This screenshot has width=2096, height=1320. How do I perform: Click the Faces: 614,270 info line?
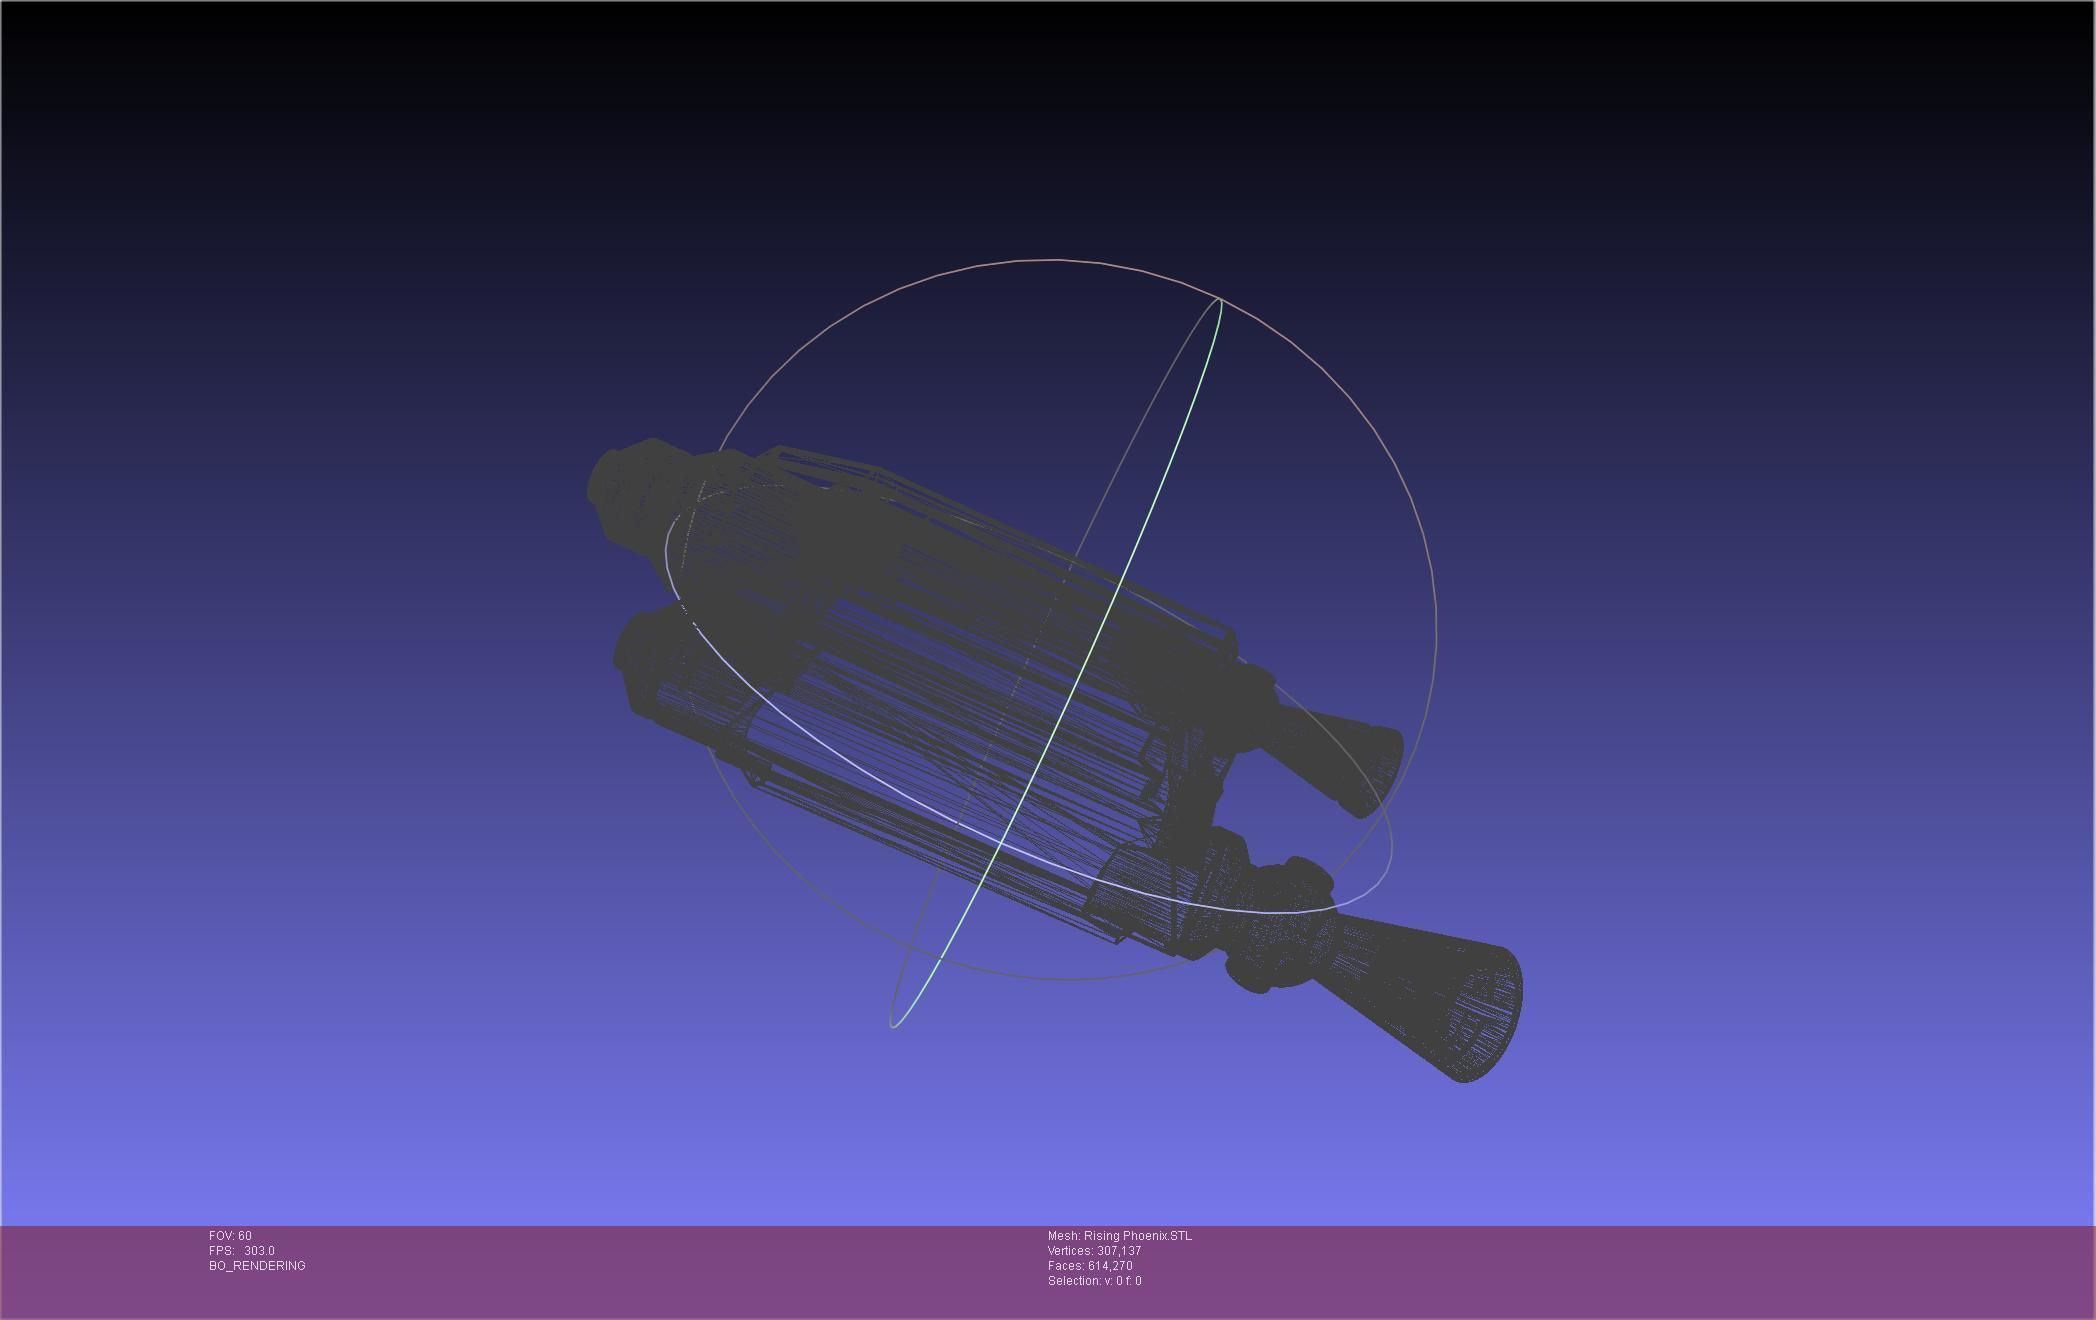coord(1090,1266)
